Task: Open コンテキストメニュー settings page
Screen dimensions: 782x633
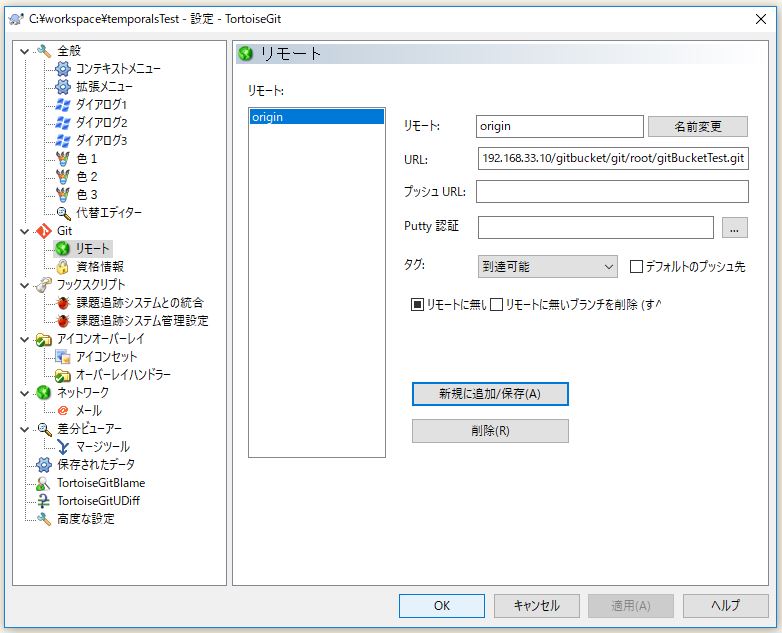Action: pyautogui.click(x=118, y=69)
